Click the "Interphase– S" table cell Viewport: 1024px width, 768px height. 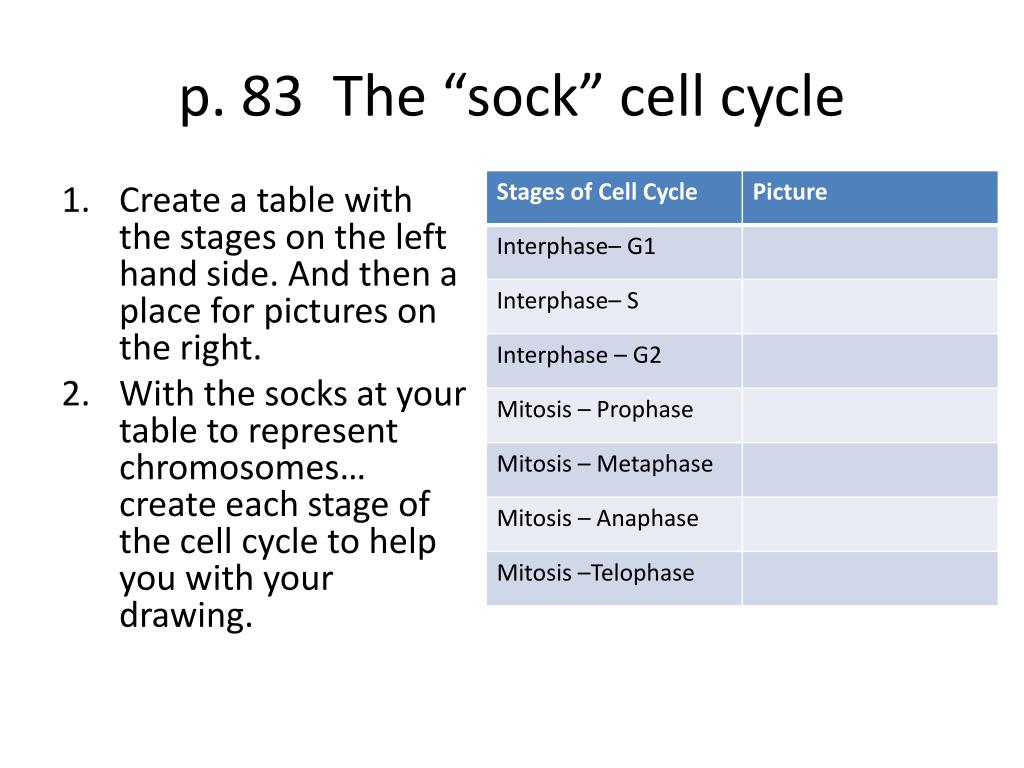[x=614, y=307]
